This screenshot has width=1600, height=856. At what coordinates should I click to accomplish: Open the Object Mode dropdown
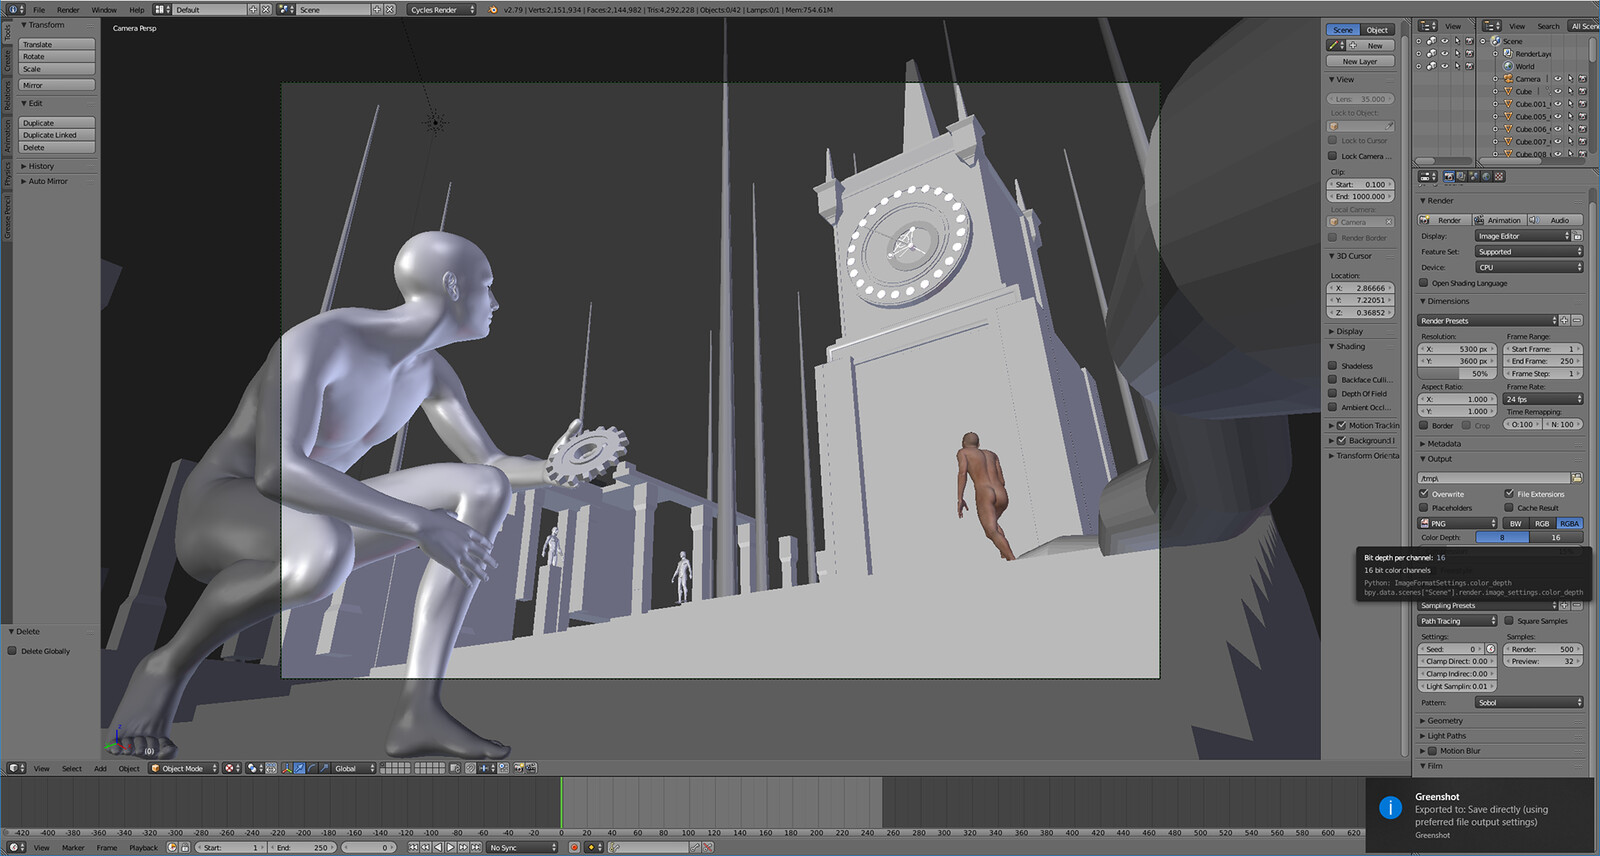point(183,768)
